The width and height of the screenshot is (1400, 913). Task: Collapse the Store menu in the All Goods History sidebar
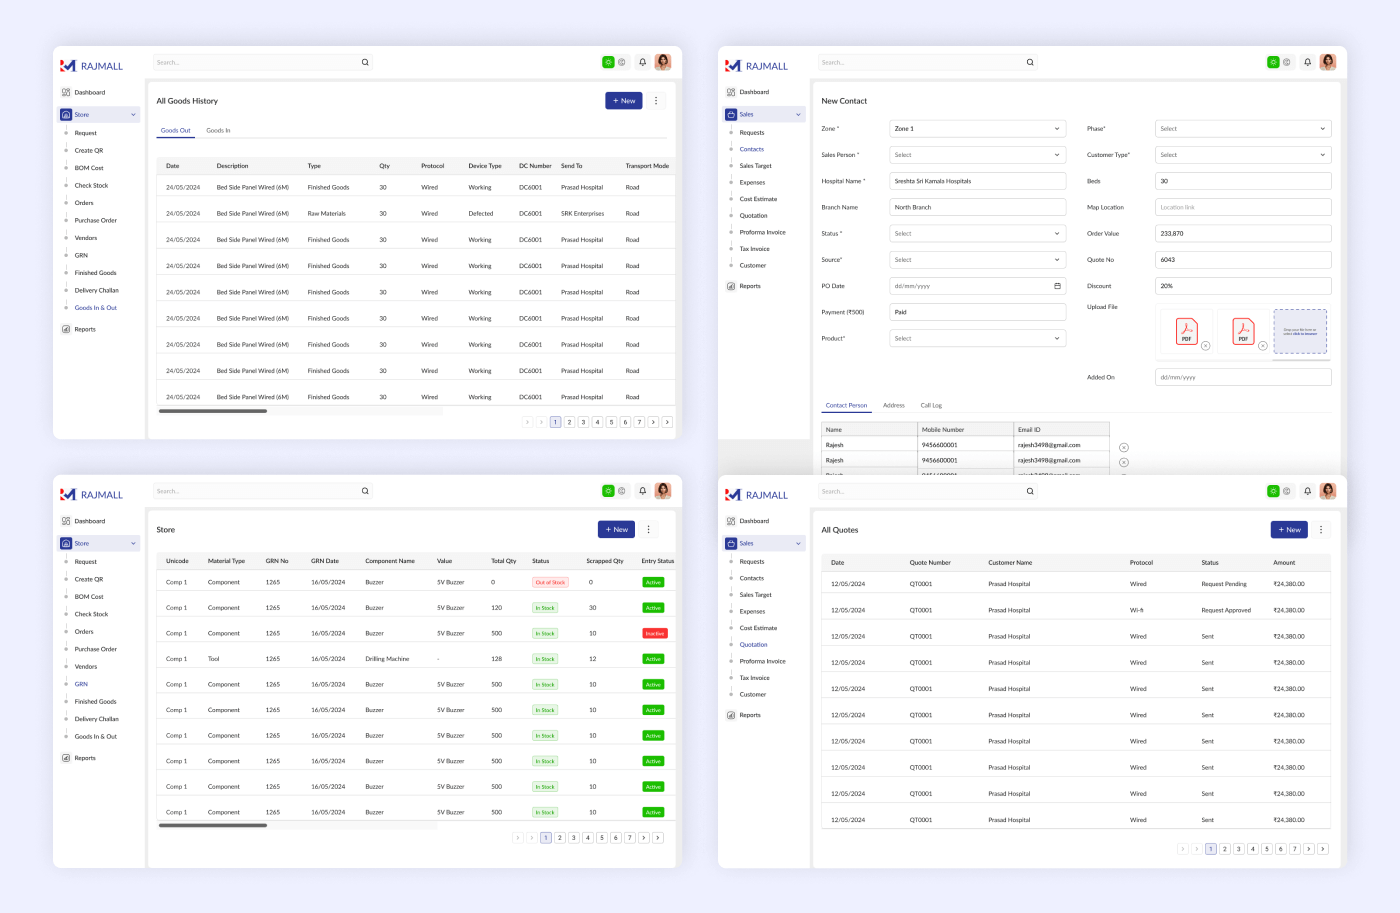coord(133,115)
